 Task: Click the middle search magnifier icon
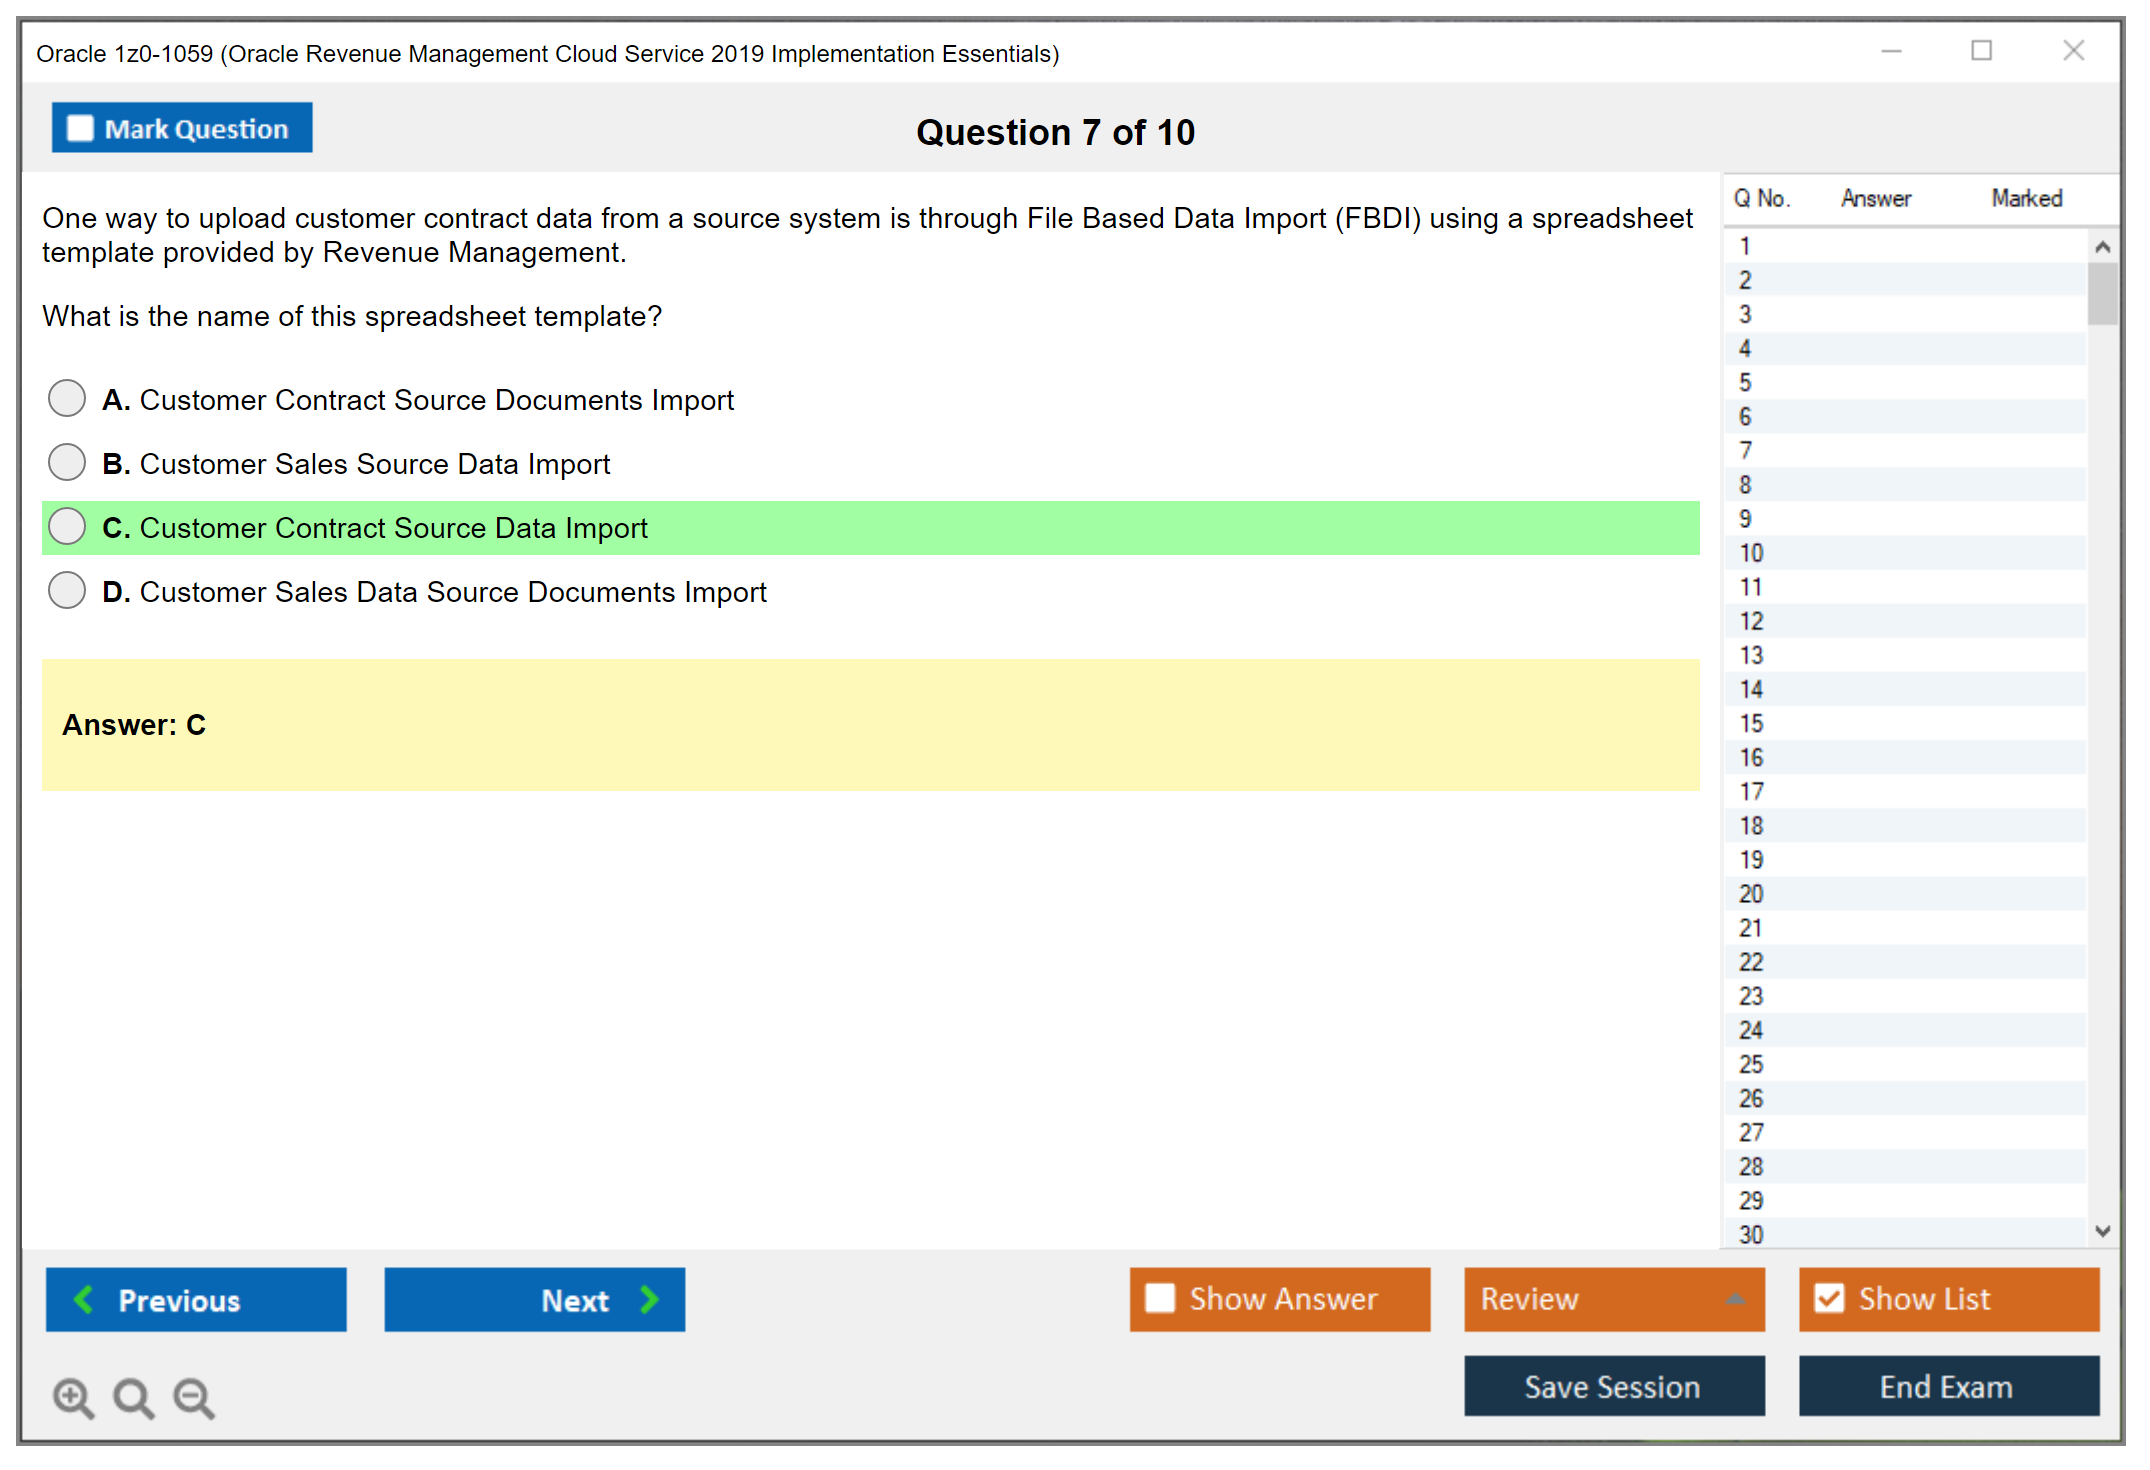[133, 1397]
